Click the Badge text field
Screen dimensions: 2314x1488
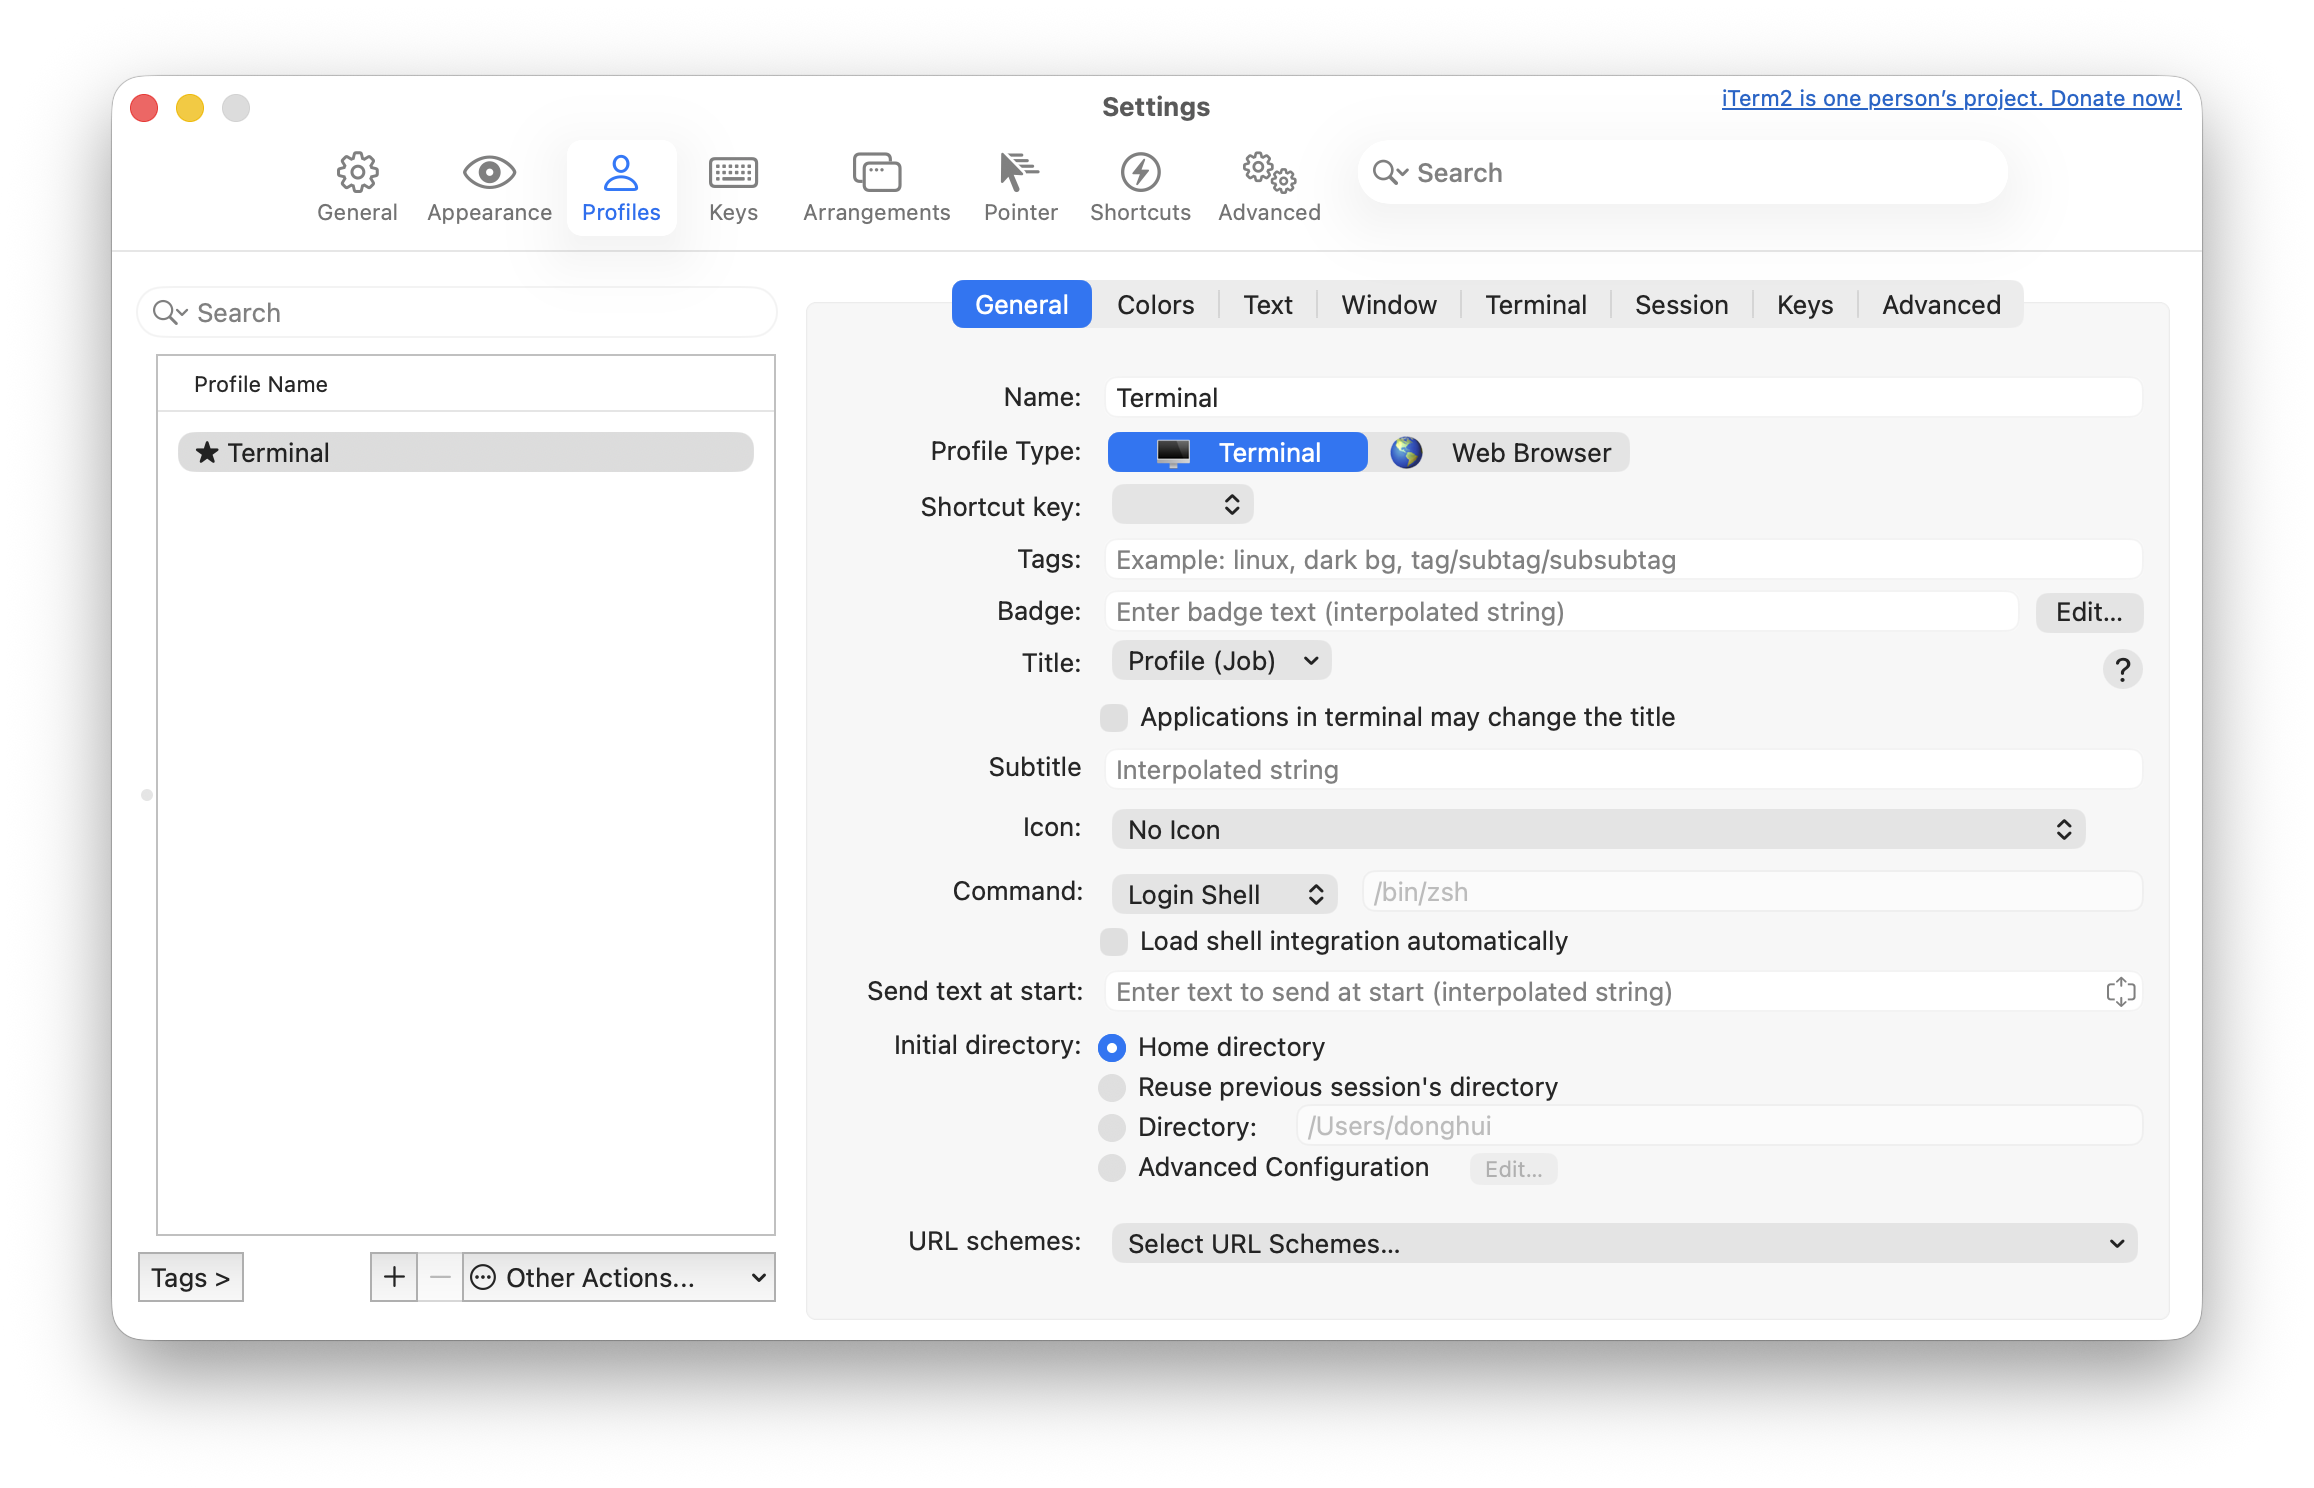1562,611
